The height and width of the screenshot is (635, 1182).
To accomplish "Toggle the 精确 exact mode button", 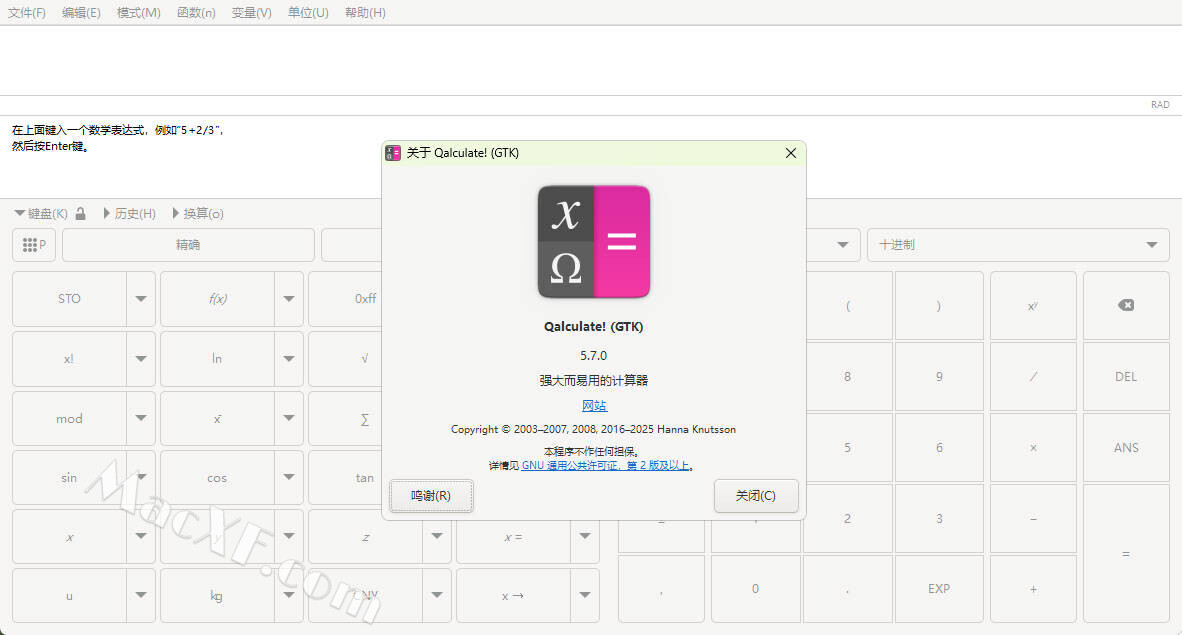I will [x=188, y=245].
